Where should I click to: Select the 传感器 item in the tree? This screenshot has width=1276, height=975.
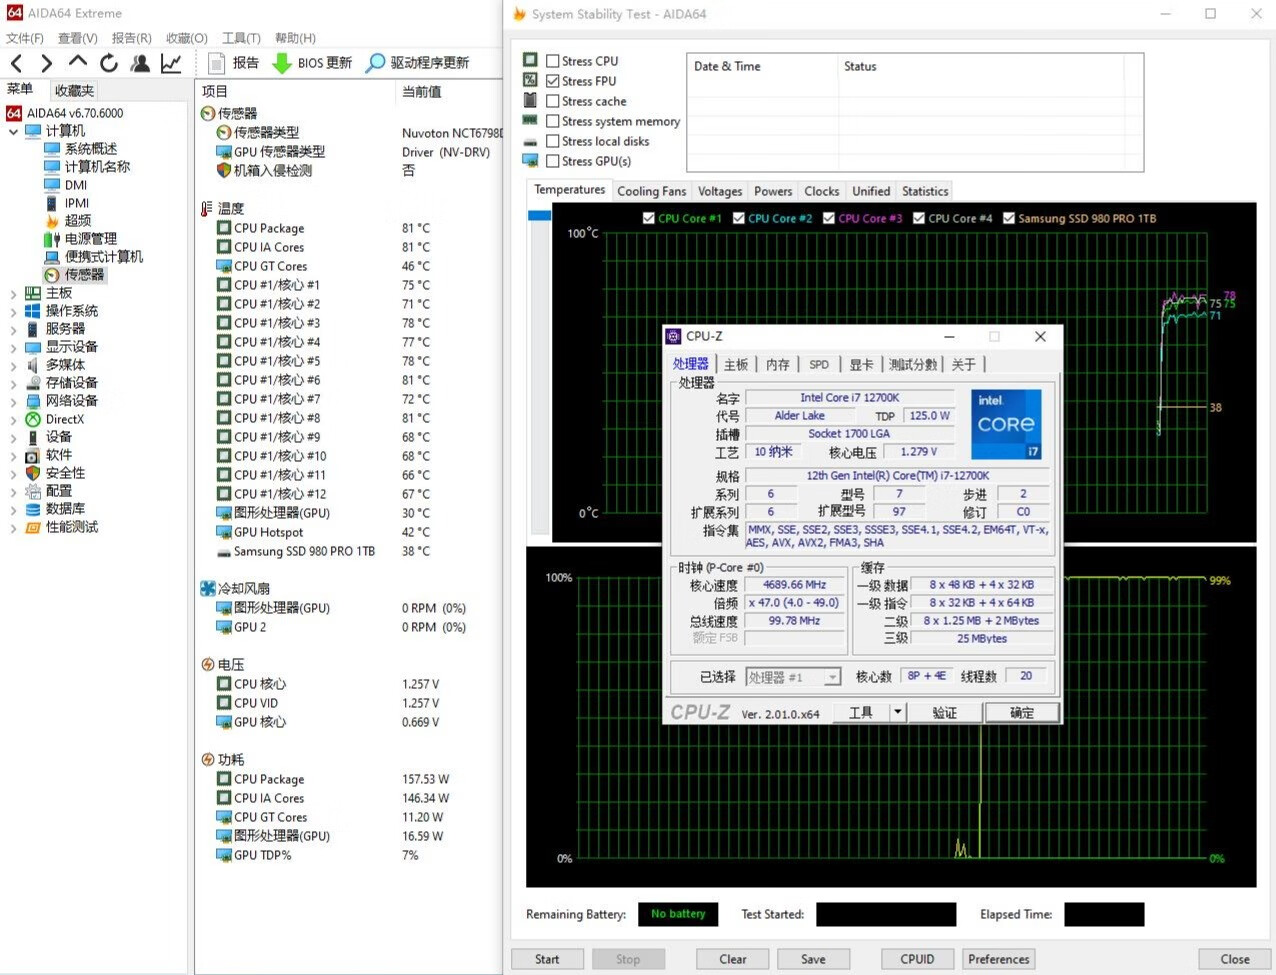coord(84,275)
